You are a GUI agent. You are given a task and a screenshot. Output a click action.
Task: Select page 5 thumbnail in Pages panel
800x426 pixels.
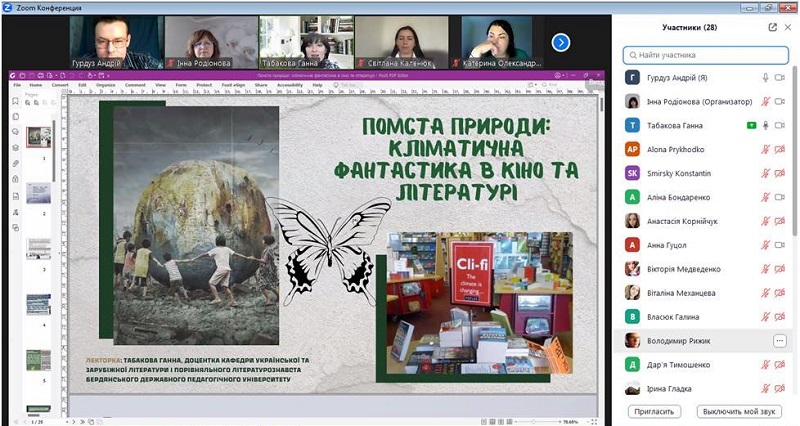[x=39, y=360]
